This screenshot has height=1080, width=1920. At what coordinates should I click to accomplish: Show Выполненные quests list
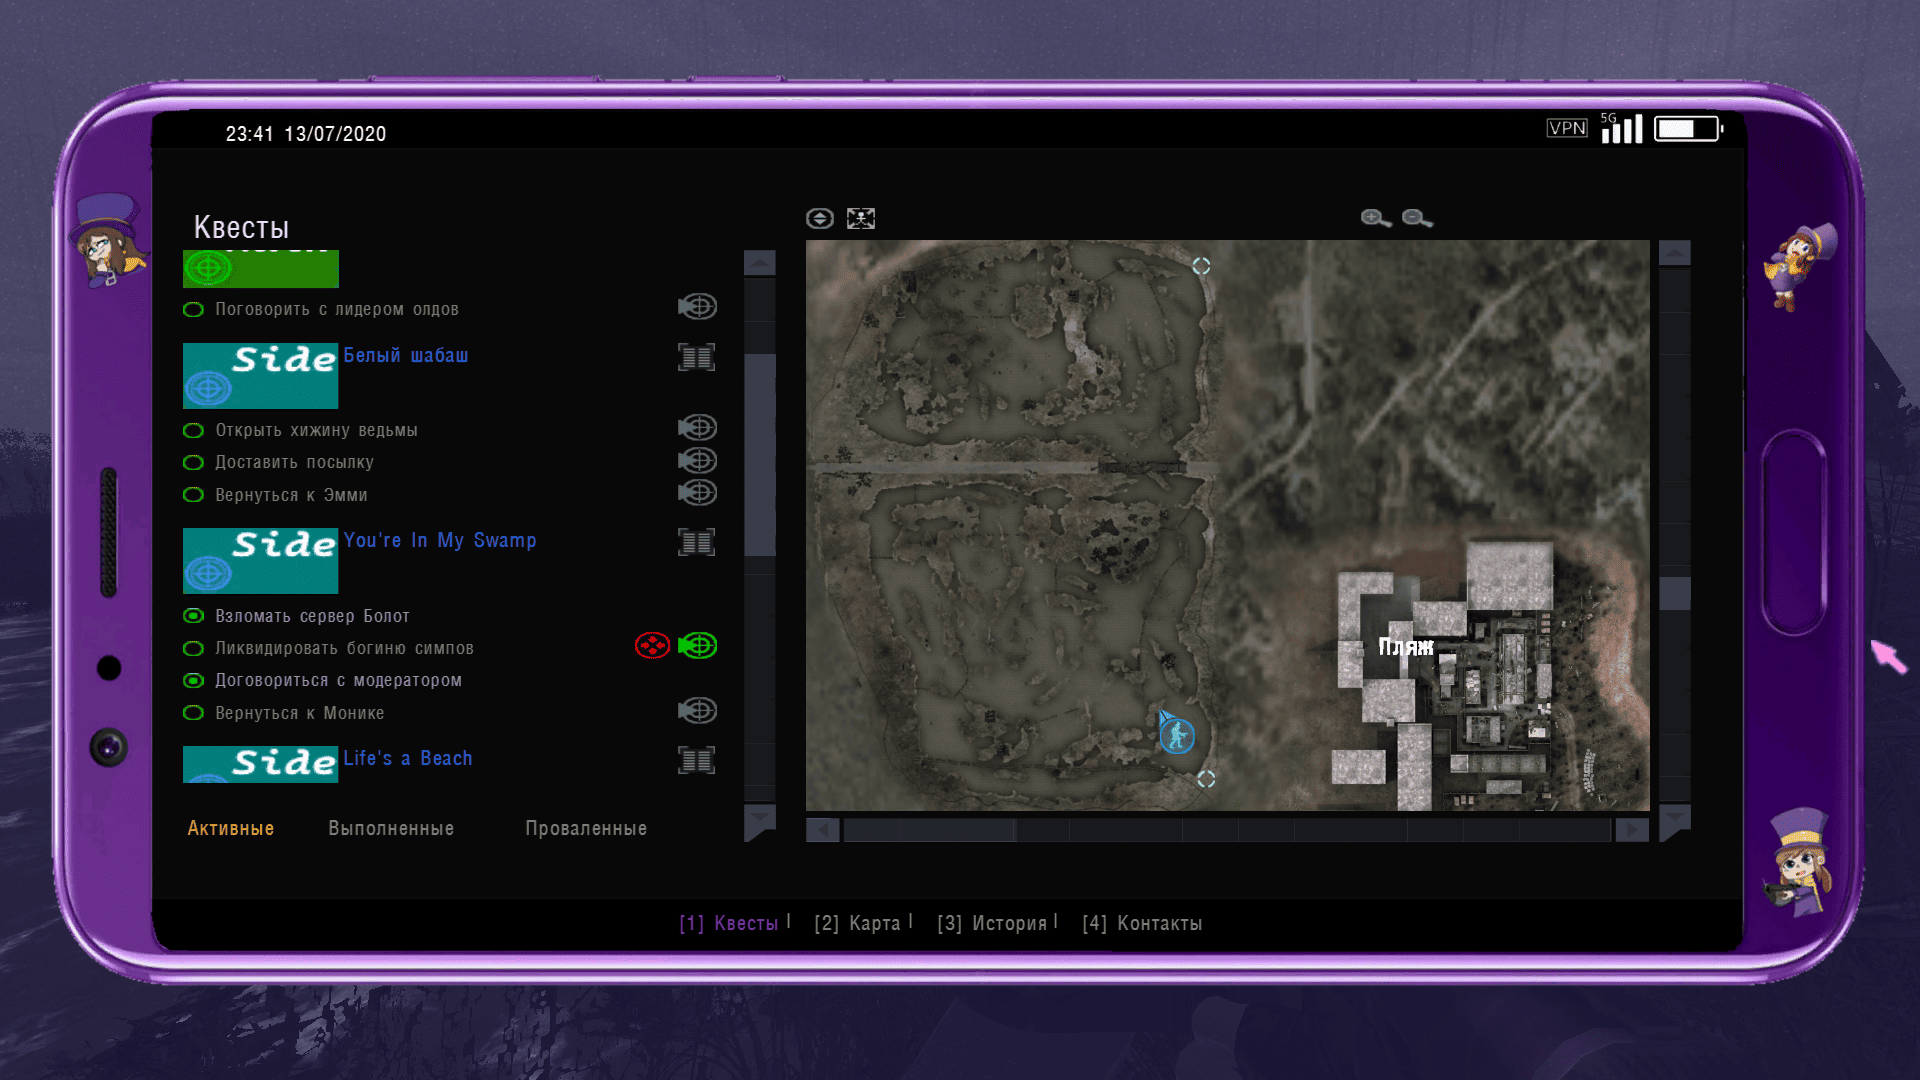click(x=391, y=828)
